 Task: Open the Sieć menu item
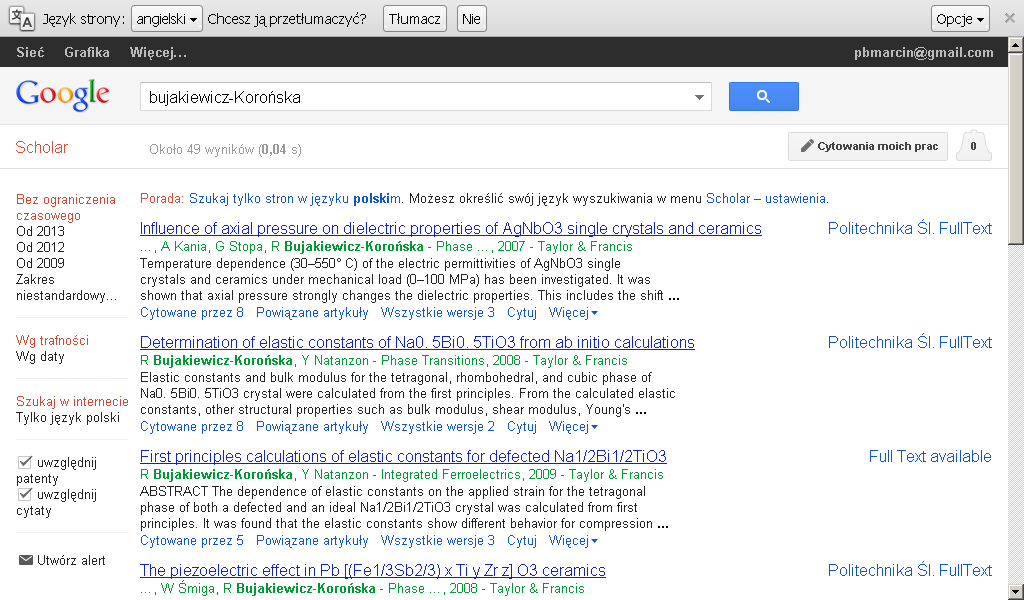pyautogui.click(x=30, y=52)
